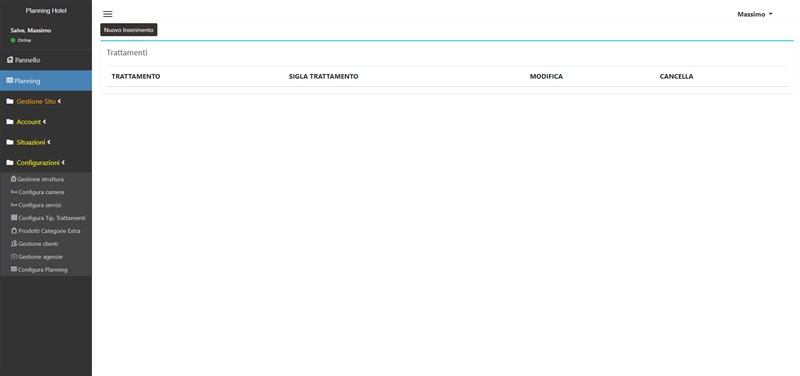Expand the Situazioni menu chevron
This screenshot has width=800, height=376.
[48, 142]
